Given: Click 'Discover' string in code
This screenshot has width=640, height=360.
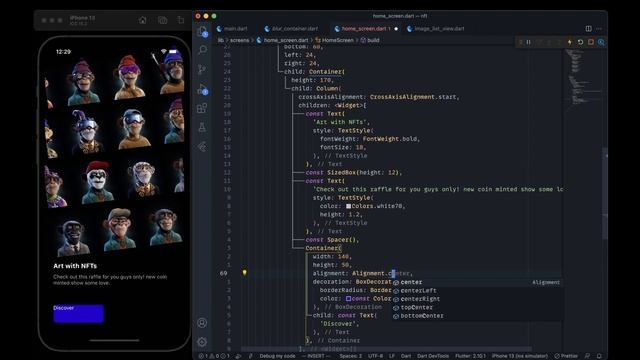Looking at the screenshot, I should coord(340,324).
